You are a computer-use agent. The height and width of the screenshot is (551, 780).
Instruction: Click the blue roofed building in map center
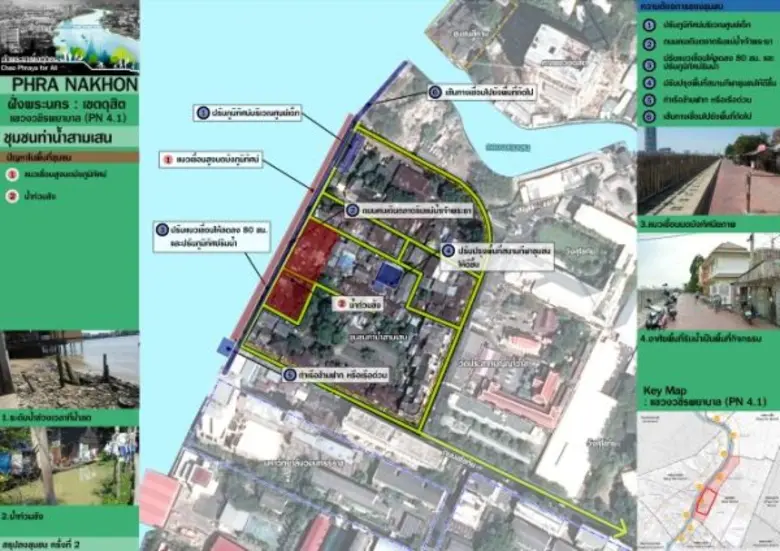pos(389,274)
